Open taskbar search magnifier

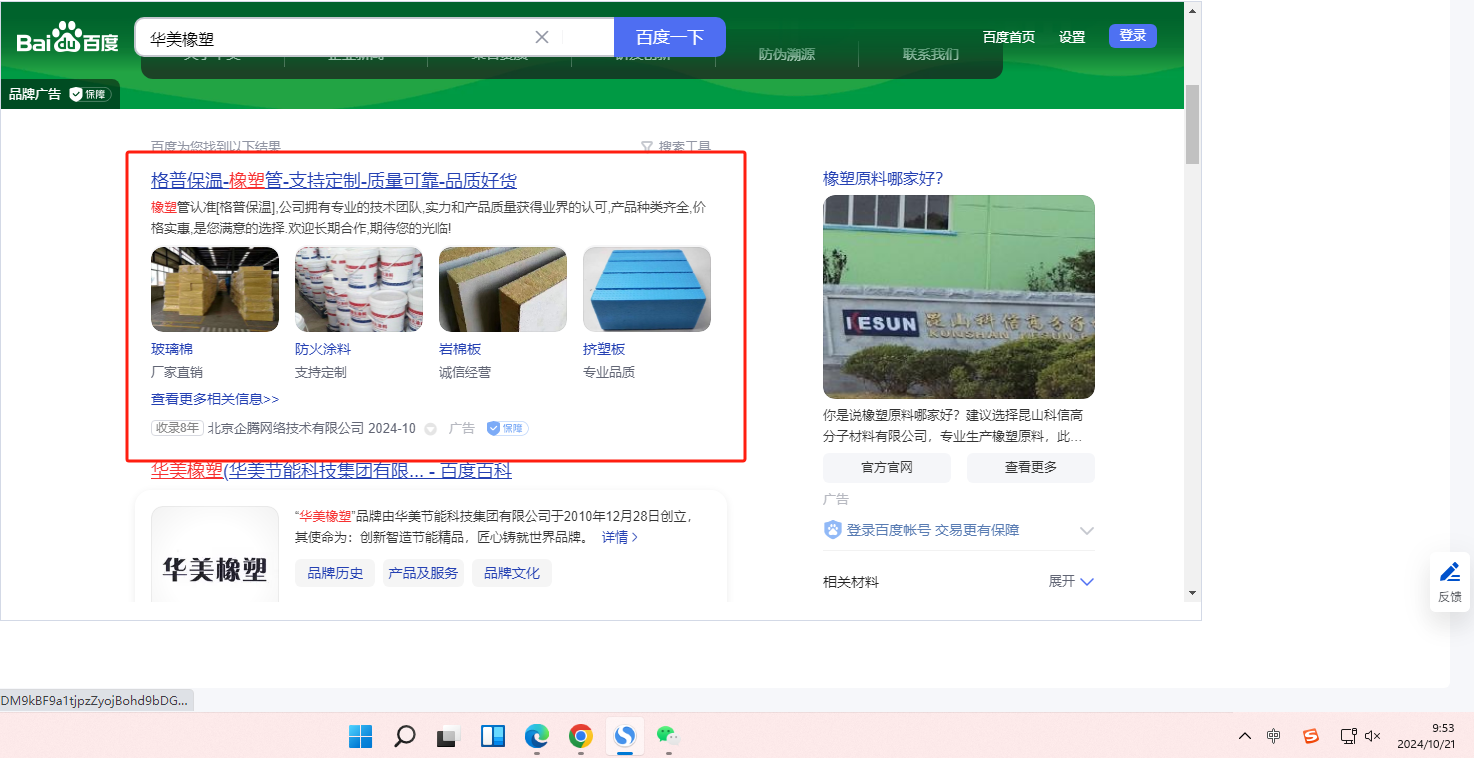pos(405,737)
